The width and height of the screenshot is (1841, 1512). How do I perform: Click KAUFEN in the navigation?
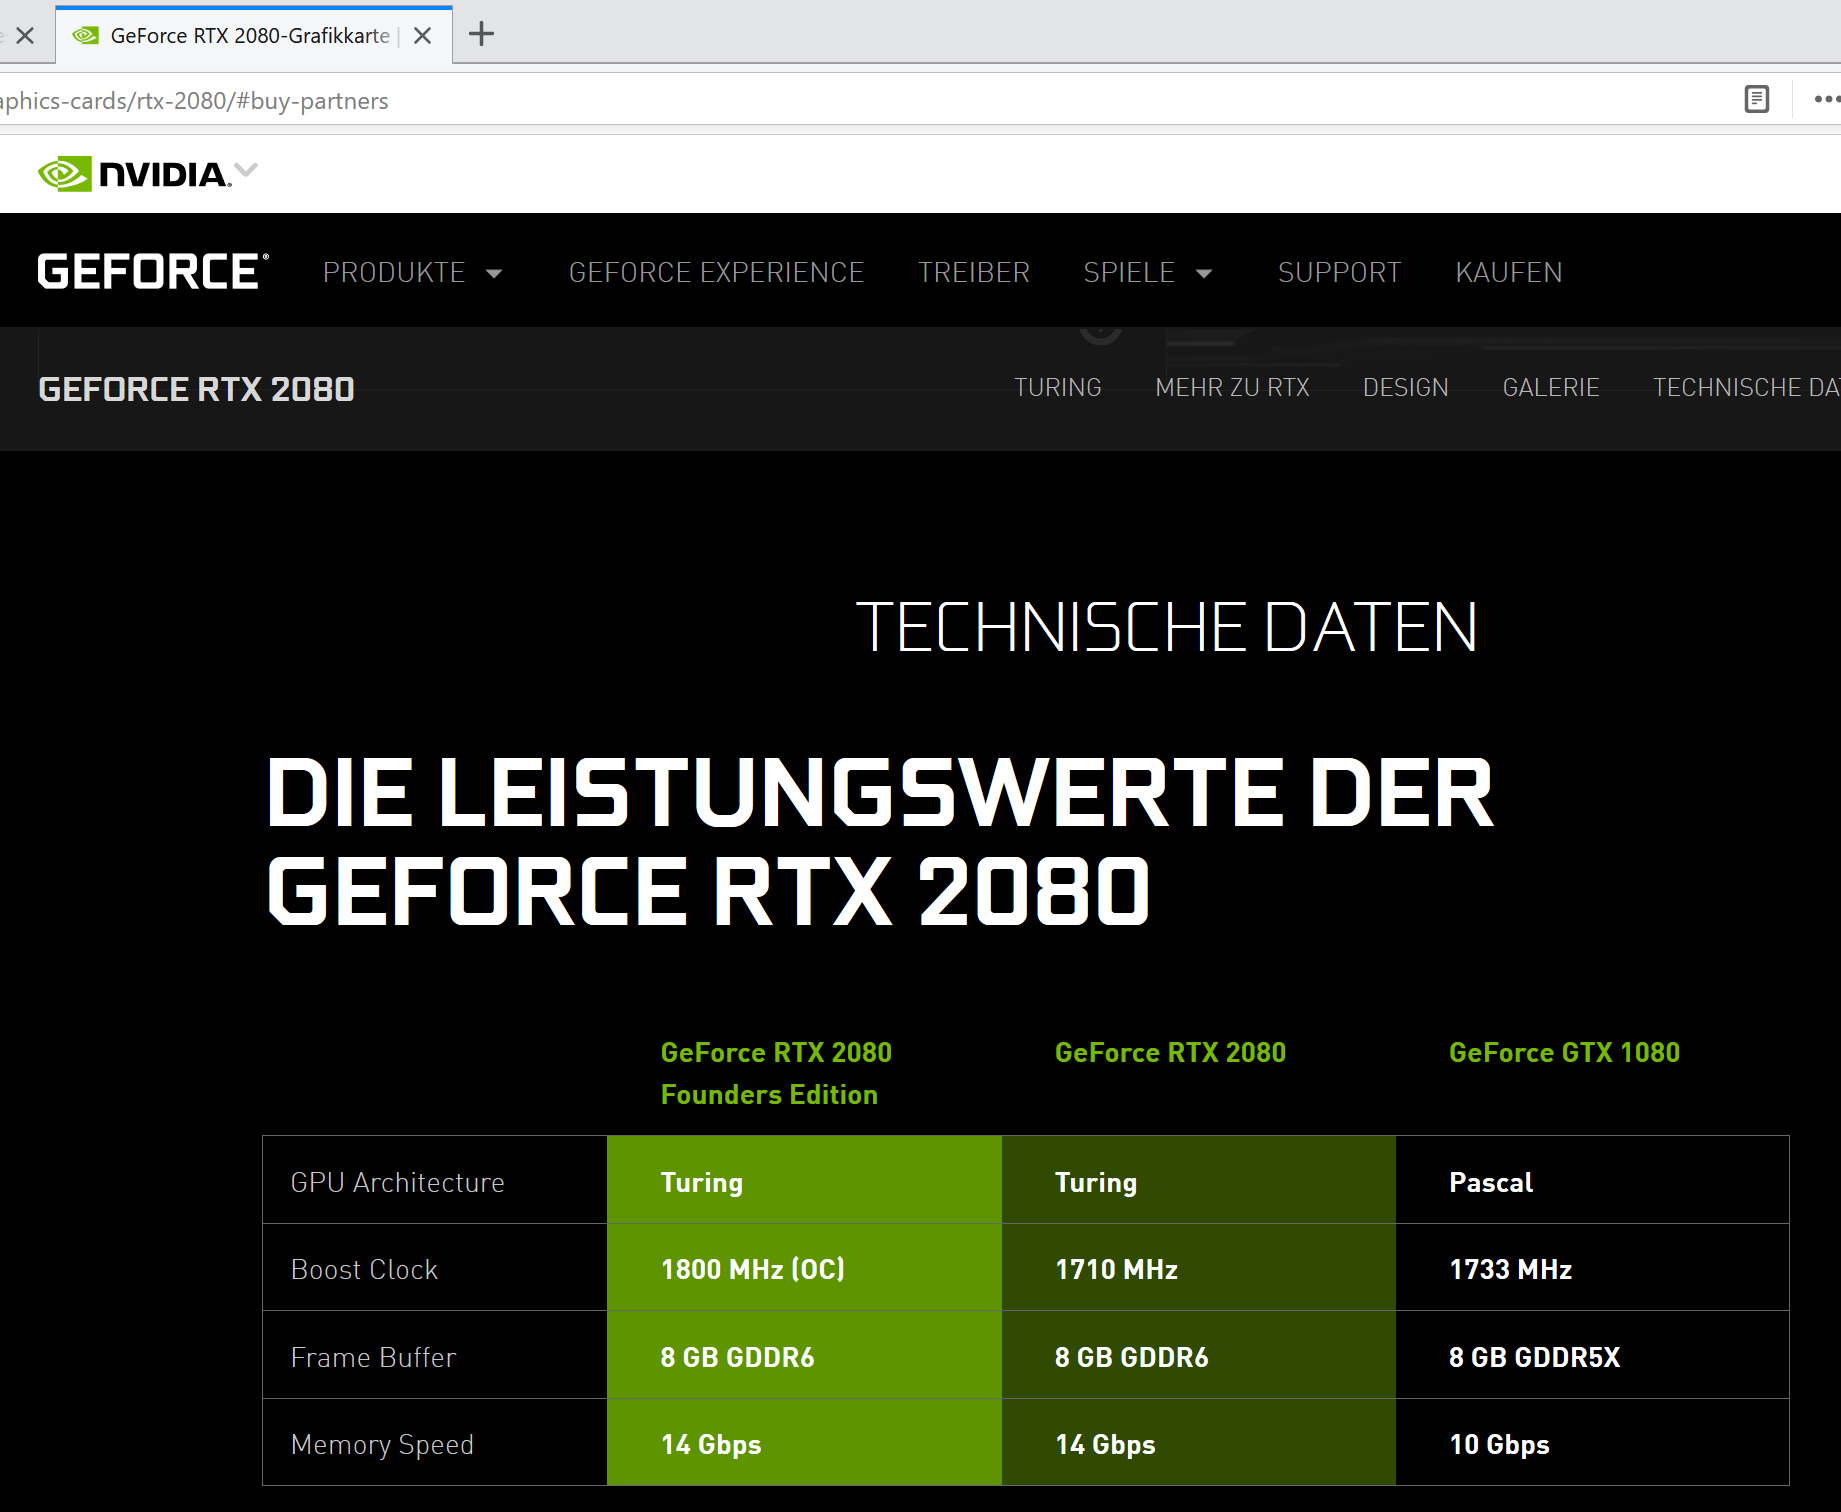tap(1508, 273)
